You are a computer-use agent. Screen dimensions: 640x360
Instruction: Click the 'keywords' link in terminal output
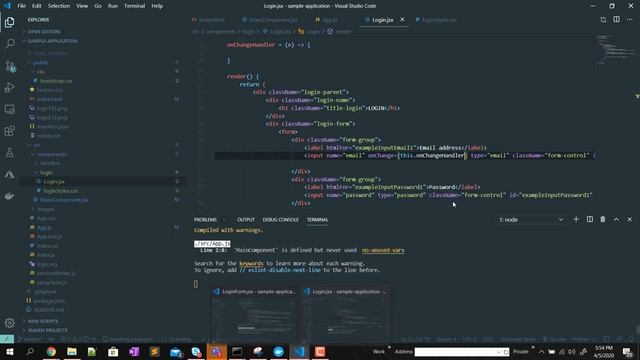pyautogui.click(x=251, y=264)
